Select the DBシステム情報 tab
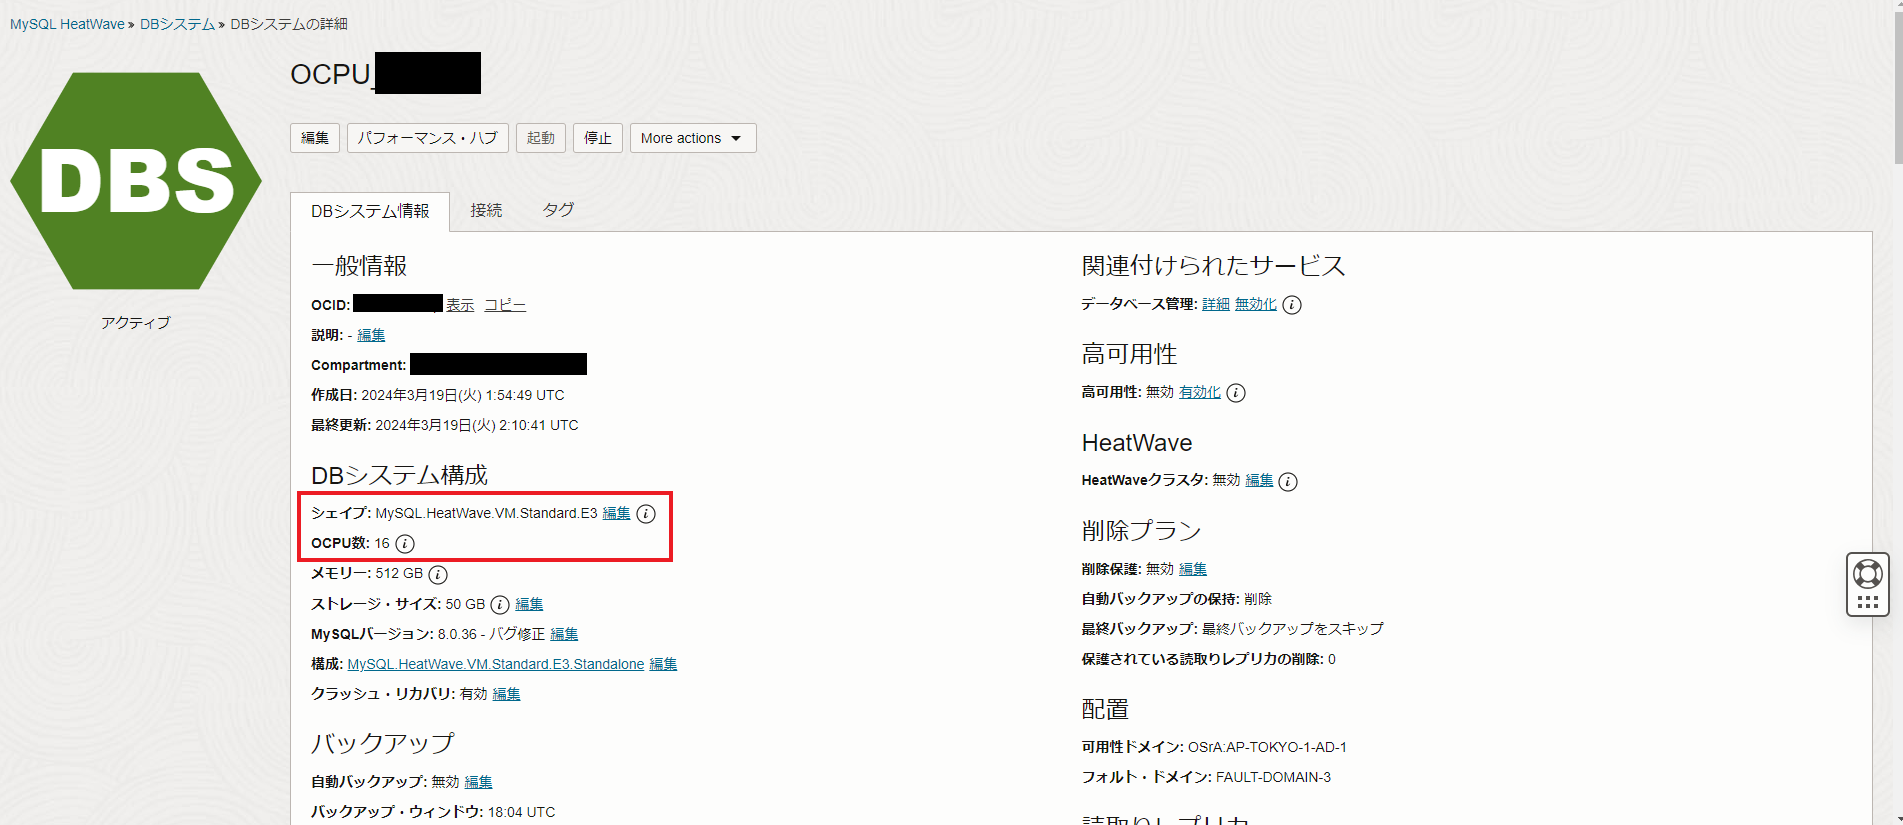Image resolution: width=1903 pixels, height=825 pixels. pos(370,211)
